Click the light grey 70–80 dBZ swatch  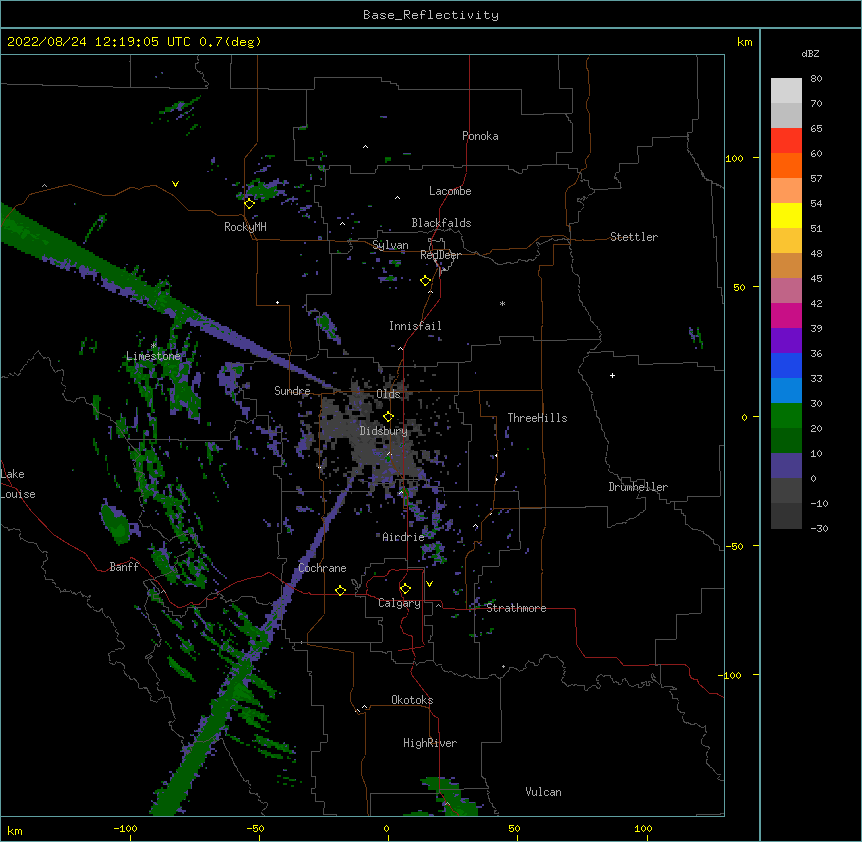point(786,91)
